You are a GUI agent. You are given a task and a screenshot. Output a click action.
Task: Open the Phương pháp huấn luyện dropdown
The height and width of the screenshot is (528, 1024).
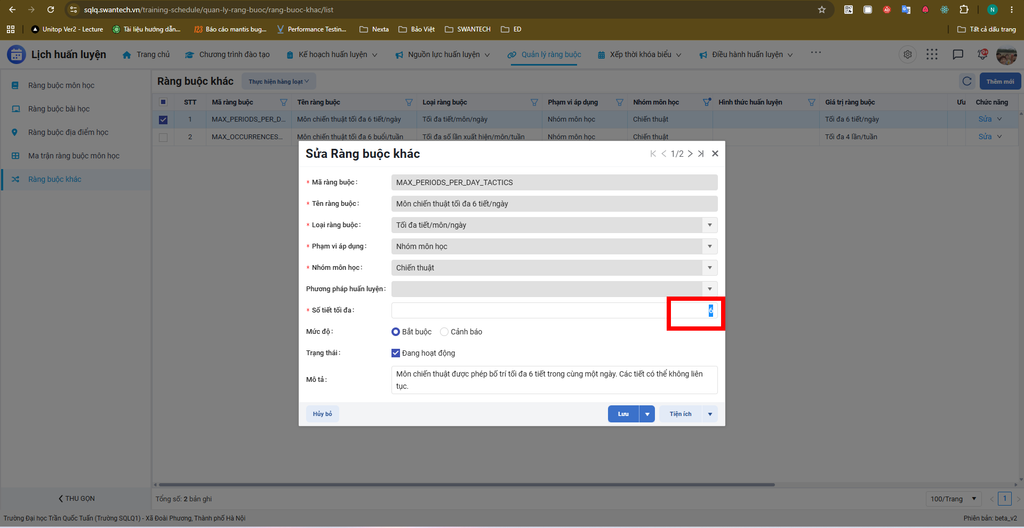710,289
